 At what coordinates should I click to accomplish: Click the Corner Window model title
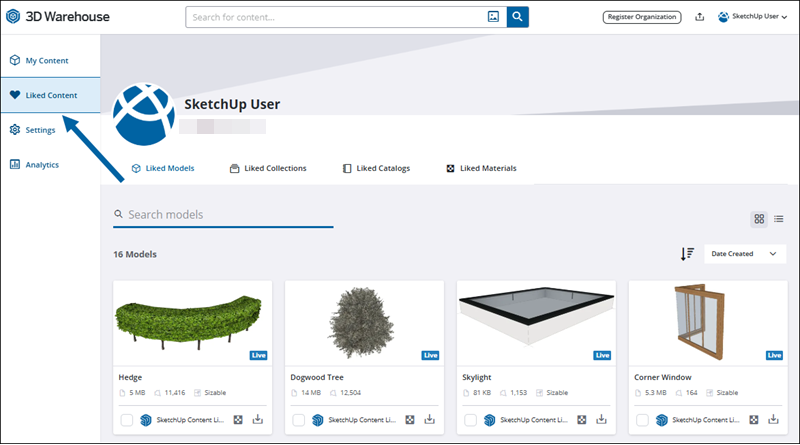tap(663, 377)
